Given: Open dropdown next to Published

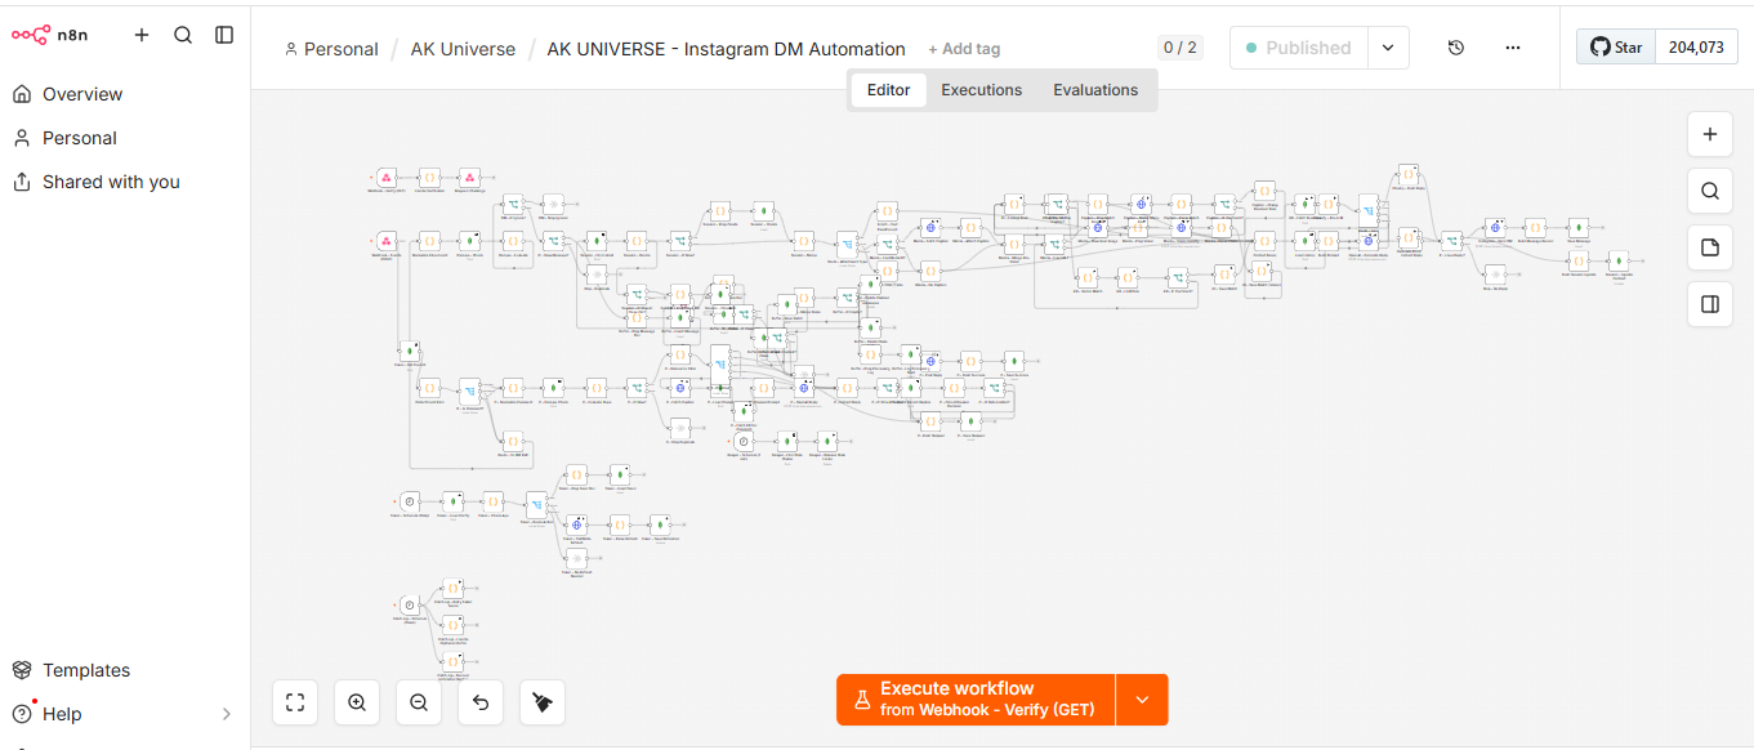Looking at the screenshot, I should coord(1388,48).
